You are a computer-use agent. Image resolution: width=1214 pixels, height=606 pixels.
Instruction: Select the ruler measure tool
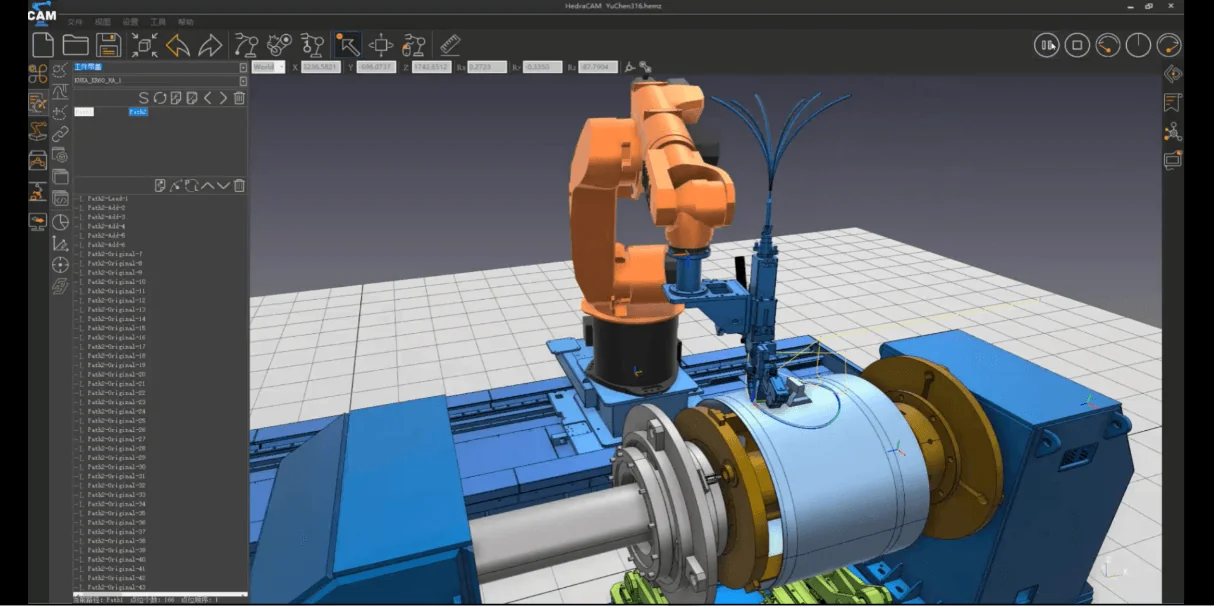(450, 45)
